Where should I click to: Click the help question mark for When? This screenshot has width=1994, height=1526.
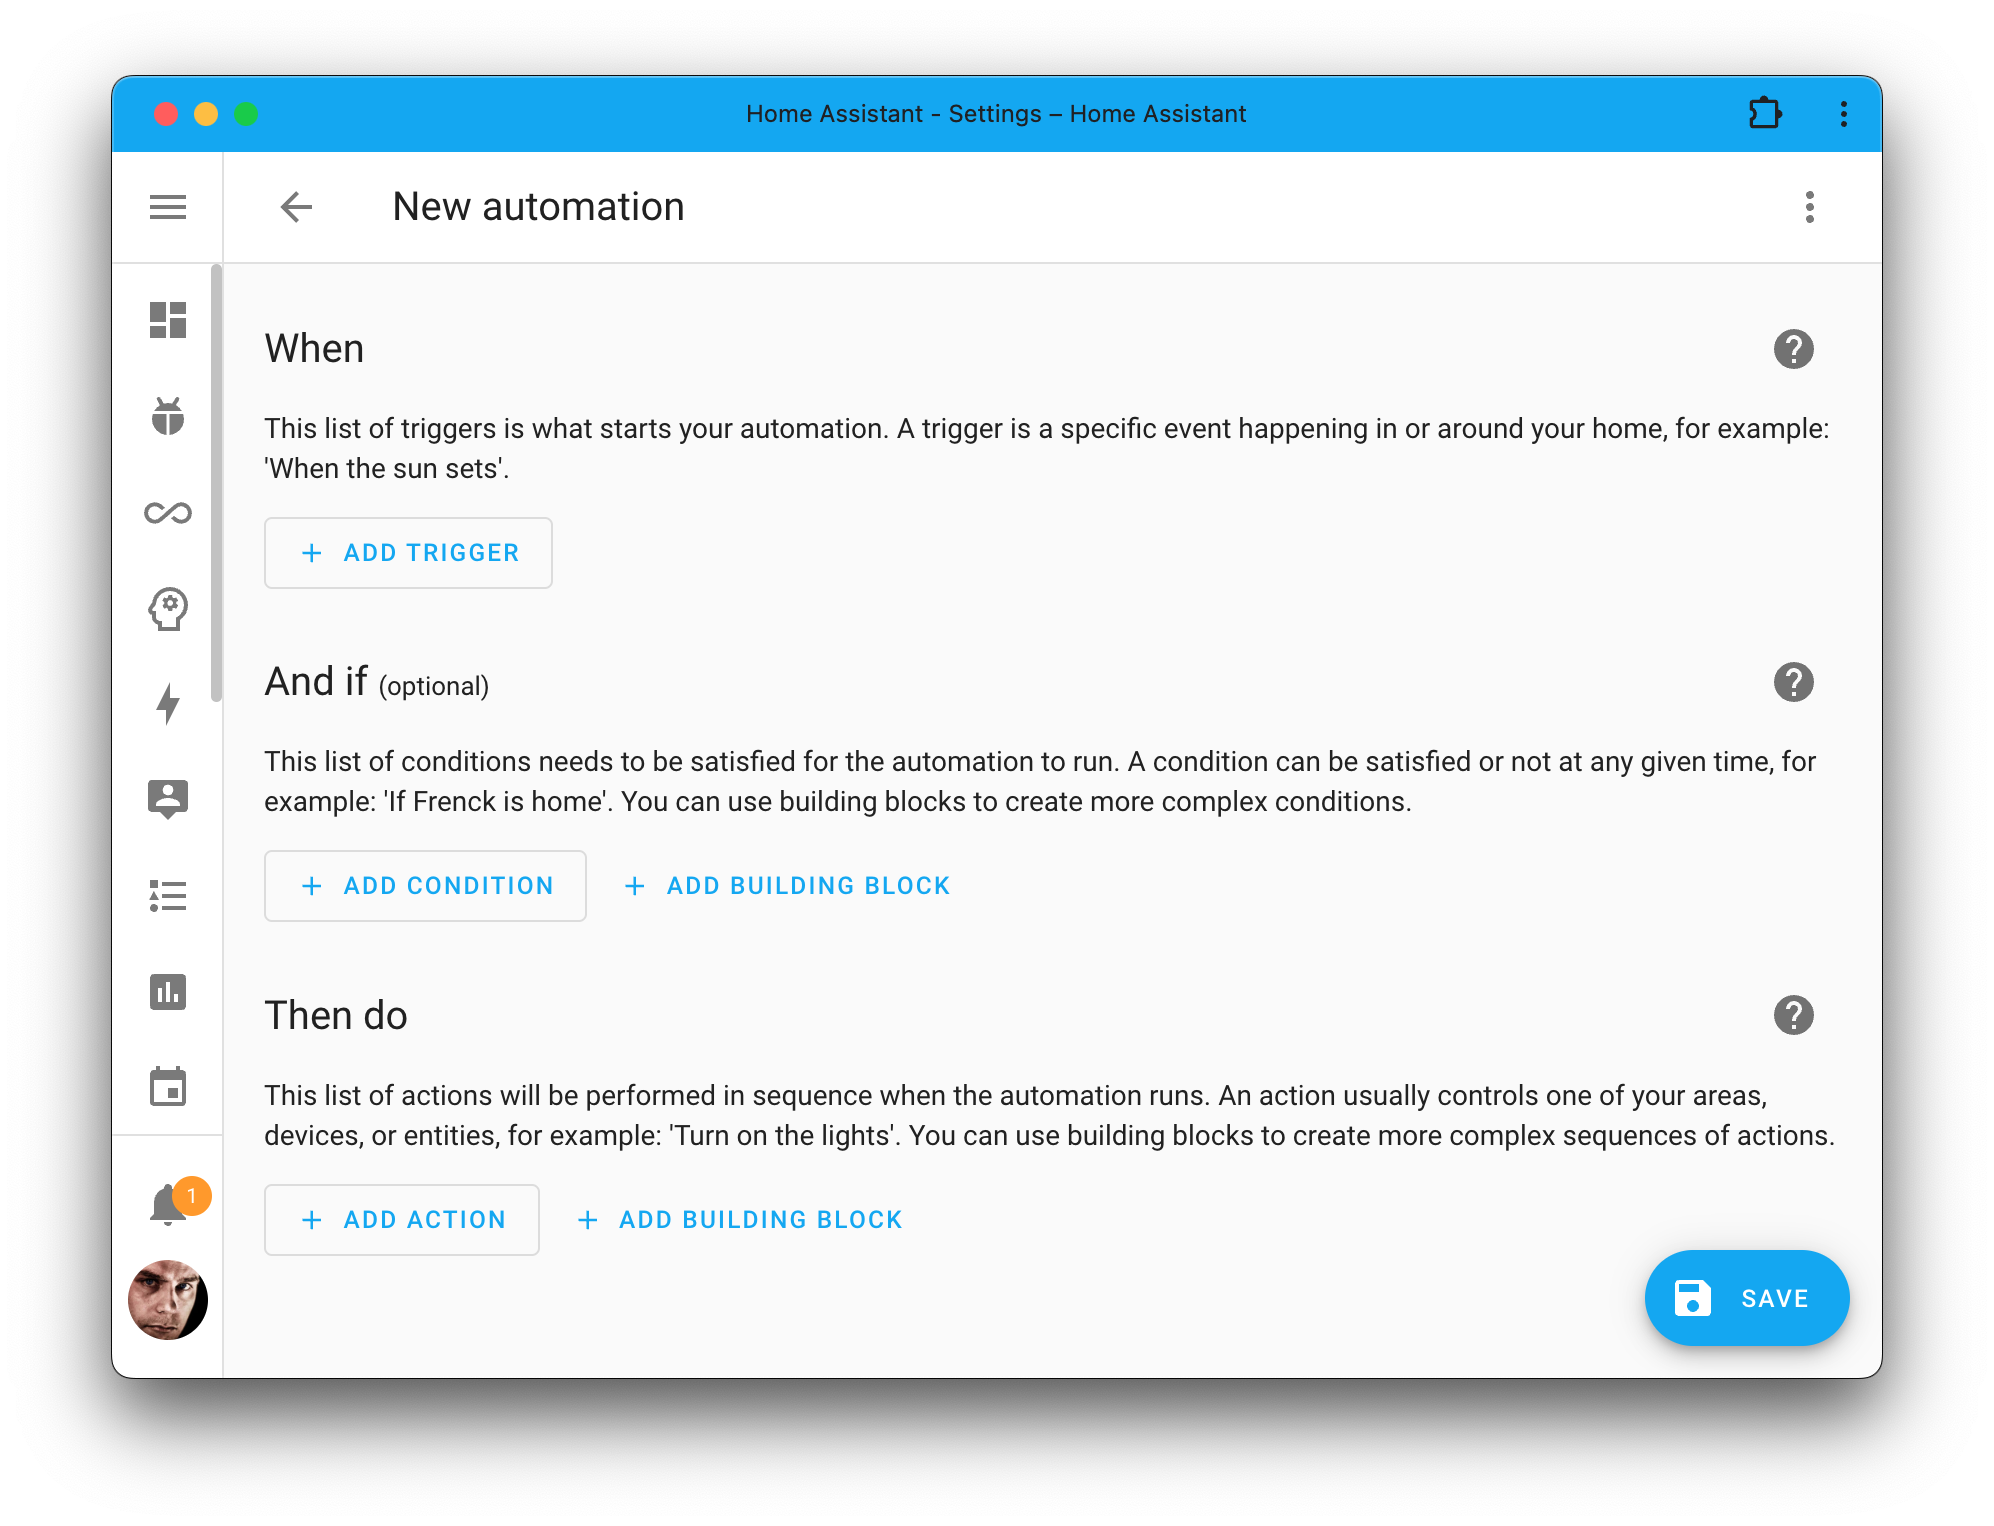[1792, 349]
